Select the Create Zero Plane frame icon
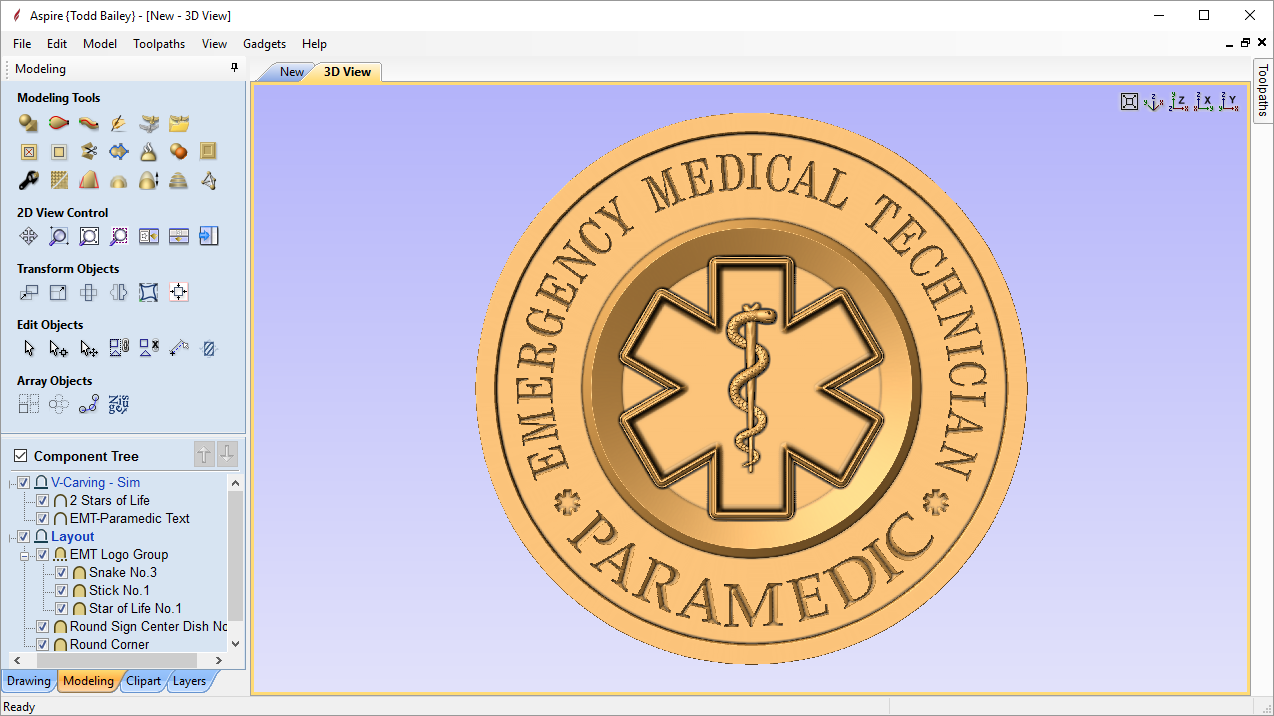 [x=208, y=152]
